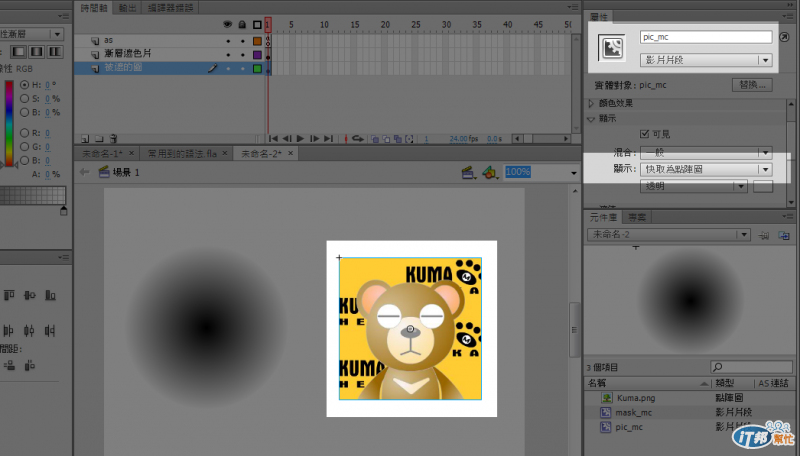Click the lock all layers padlock icon
The width and height of the screenshot is (800, 456).
point(242,24)
